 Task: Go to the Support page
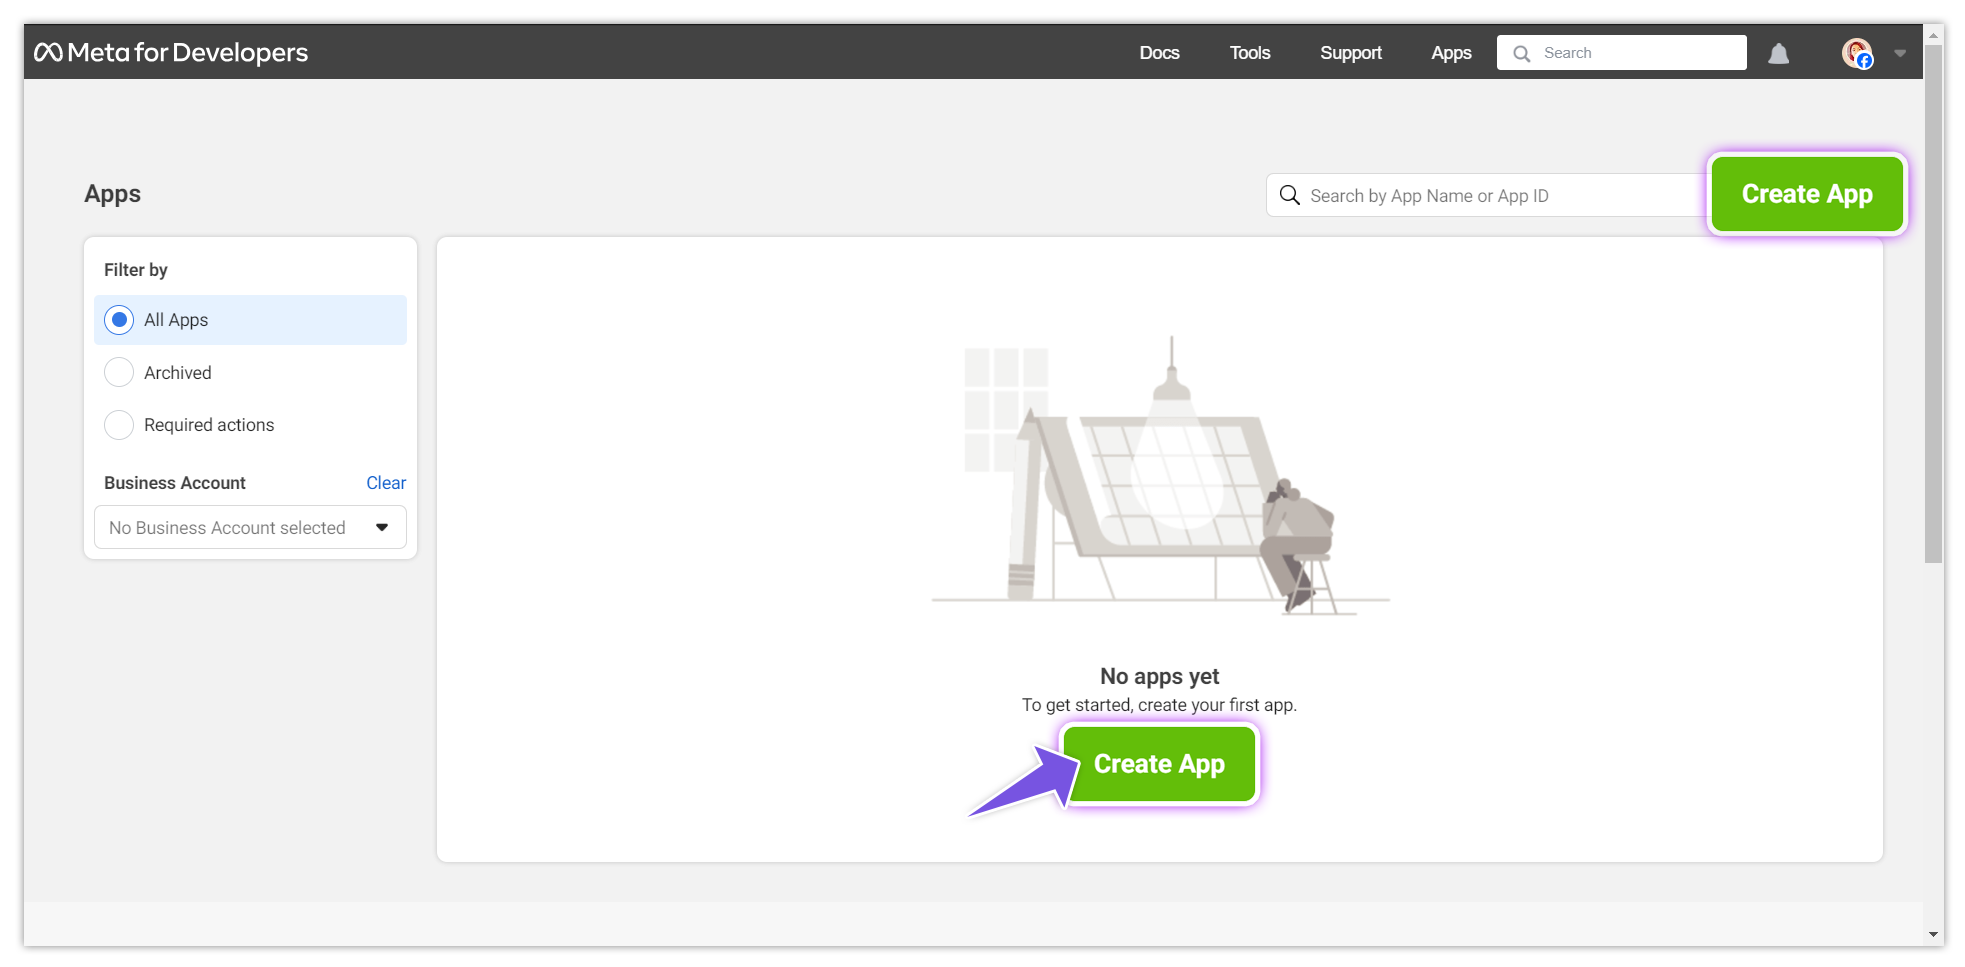[x=1351, y=52]
